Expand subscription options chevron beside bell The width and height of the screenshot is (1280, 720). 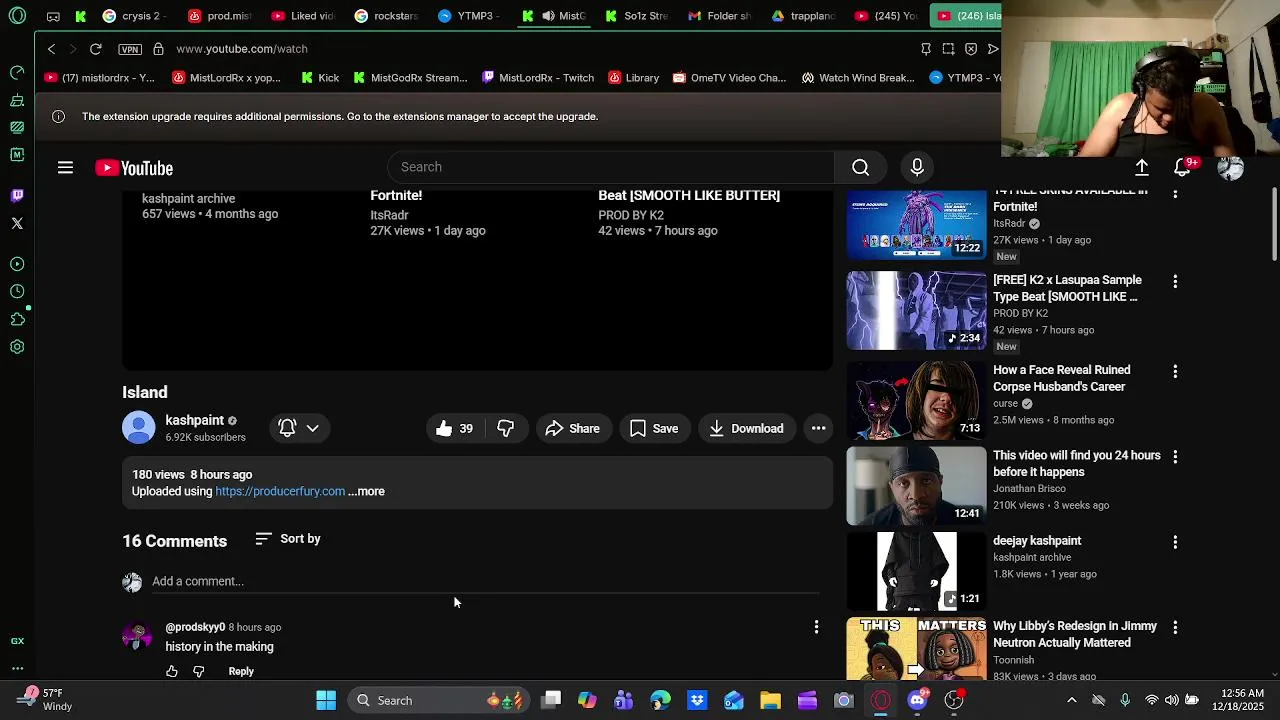[312, 428]
